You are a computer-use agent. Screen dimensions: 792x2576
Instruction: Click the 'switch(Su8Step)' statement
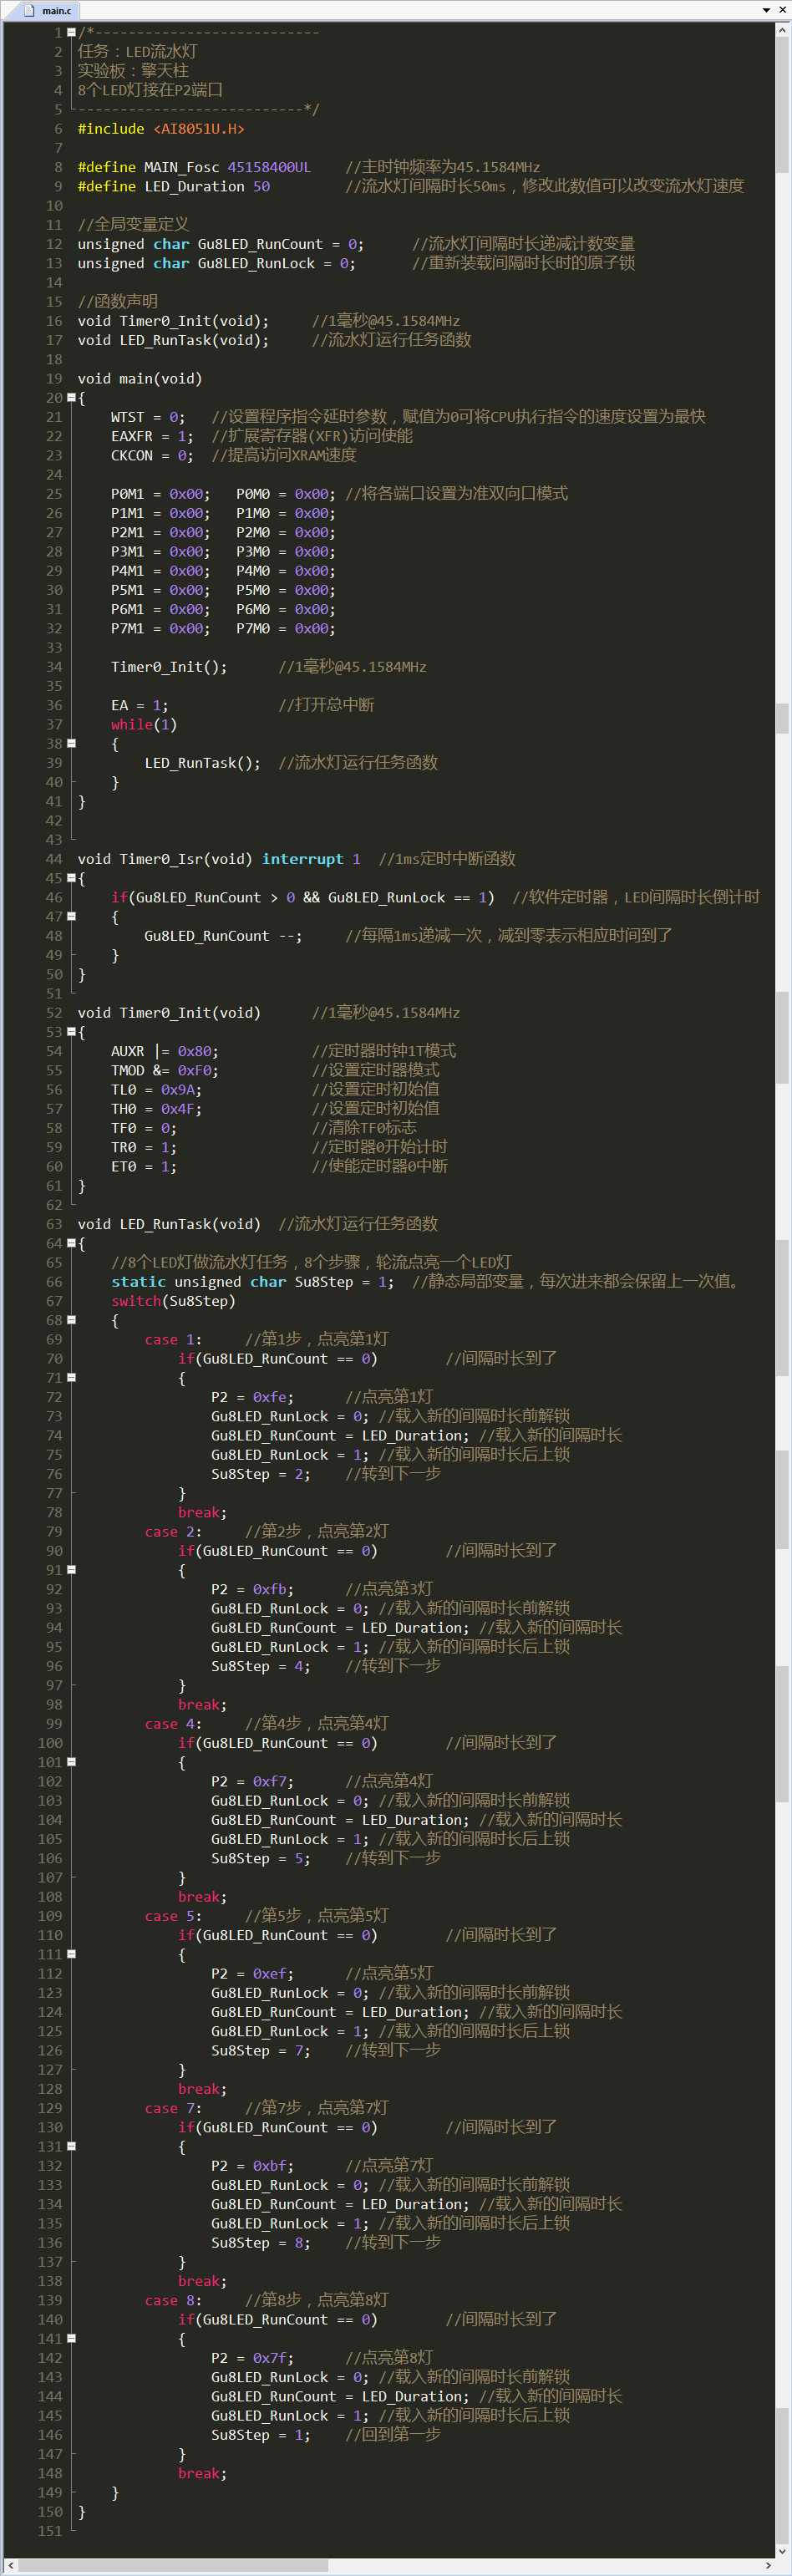click(x=173, y=1301)
